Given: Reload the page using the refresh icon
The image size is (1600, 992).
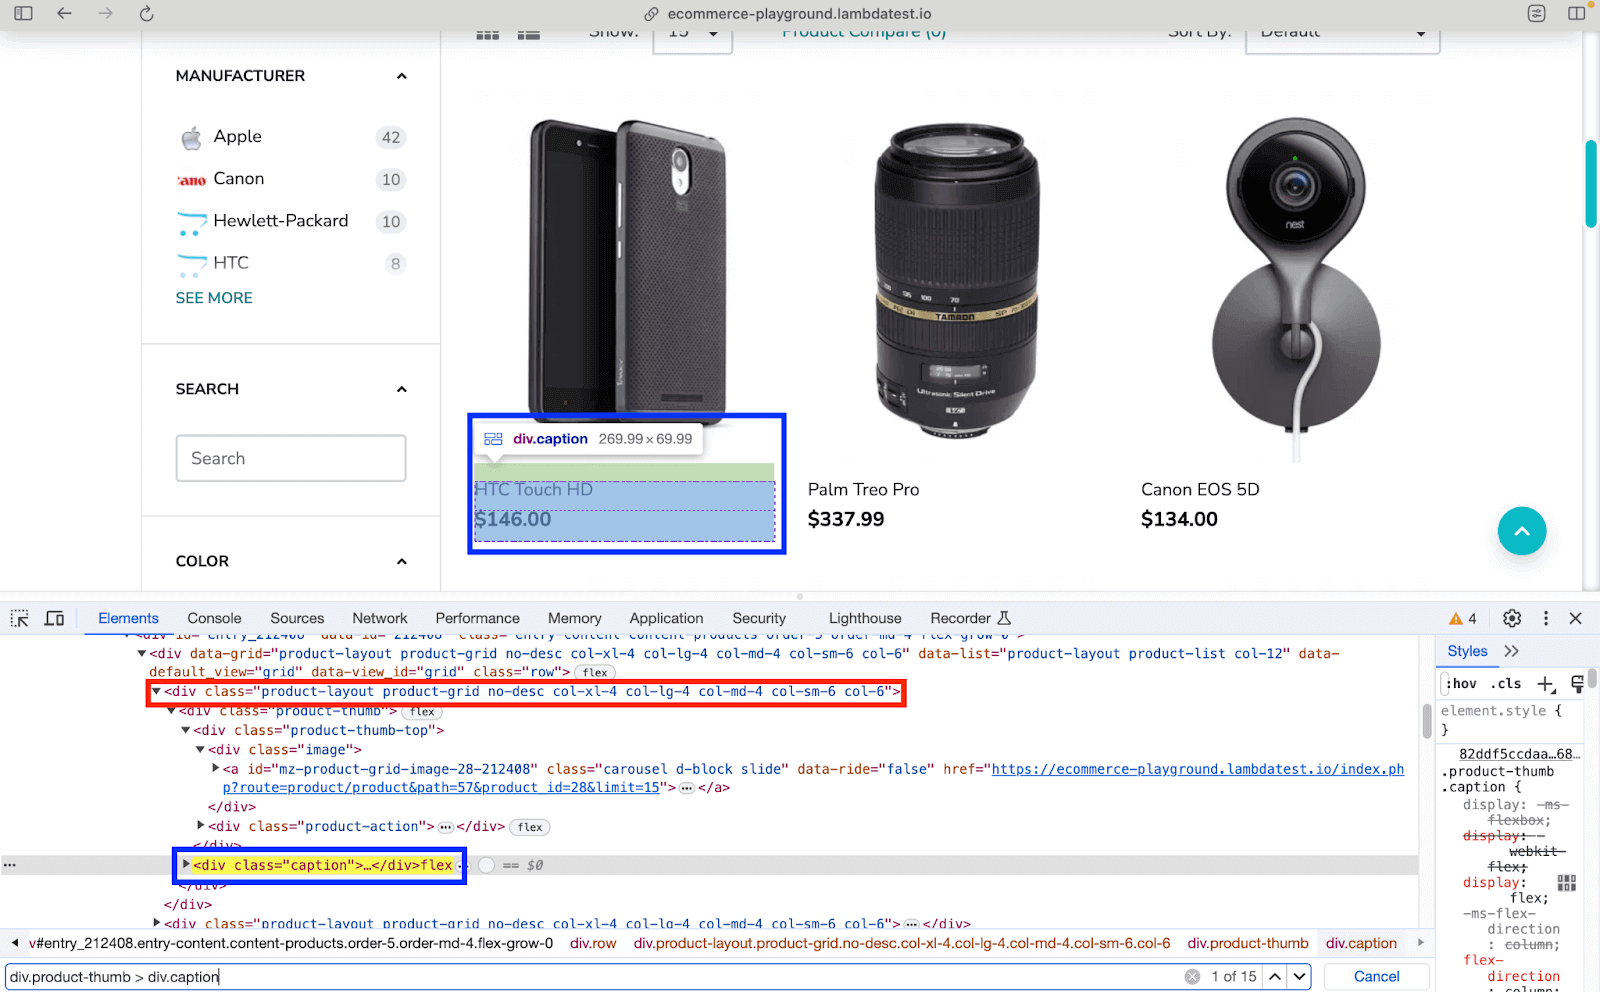Looking at the screenshot, I should (147, 14).
